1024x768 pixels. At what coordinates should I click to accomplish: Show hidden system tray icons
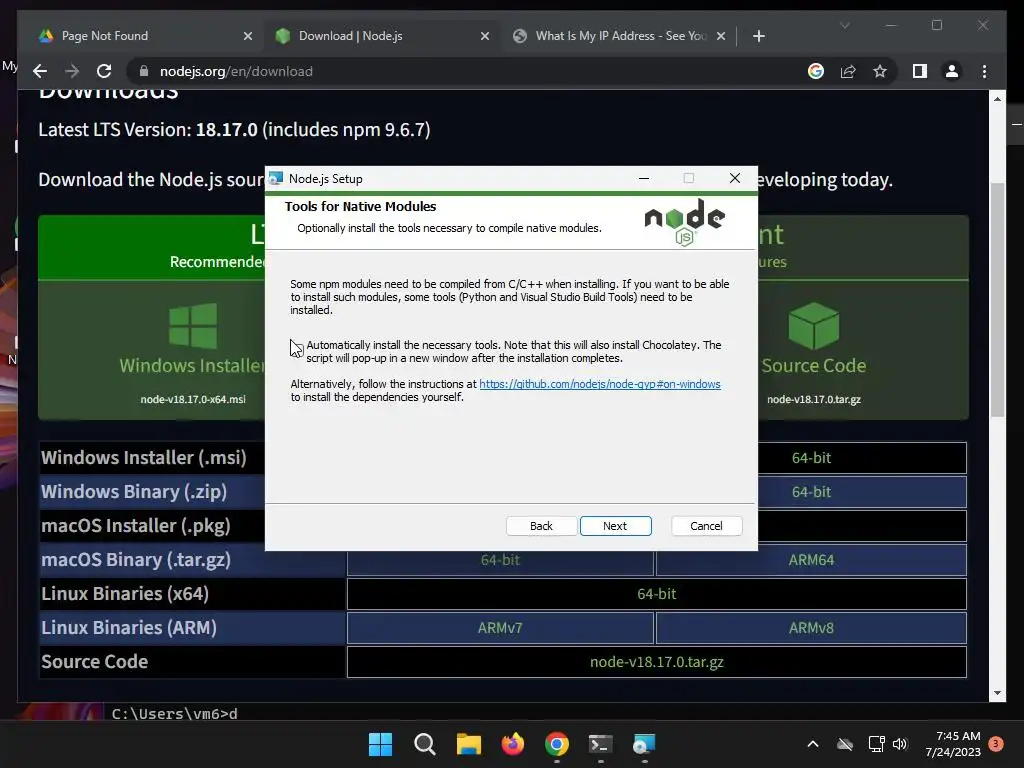pyautogui.click(x=812, y=744)
